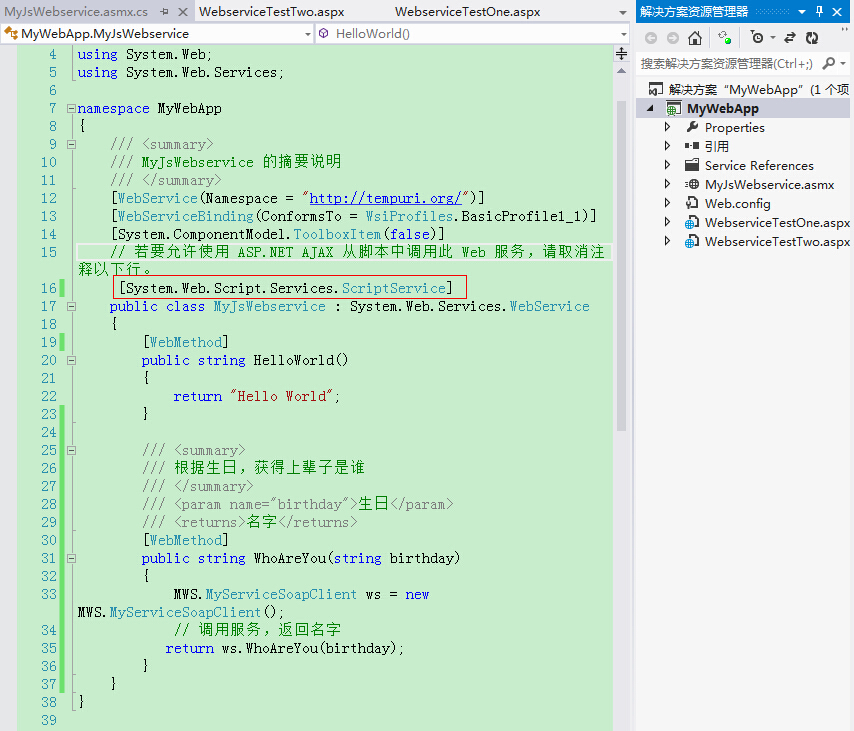Click the Forward arrow in Solution Explorer toolbar

[x=673, y=38]
